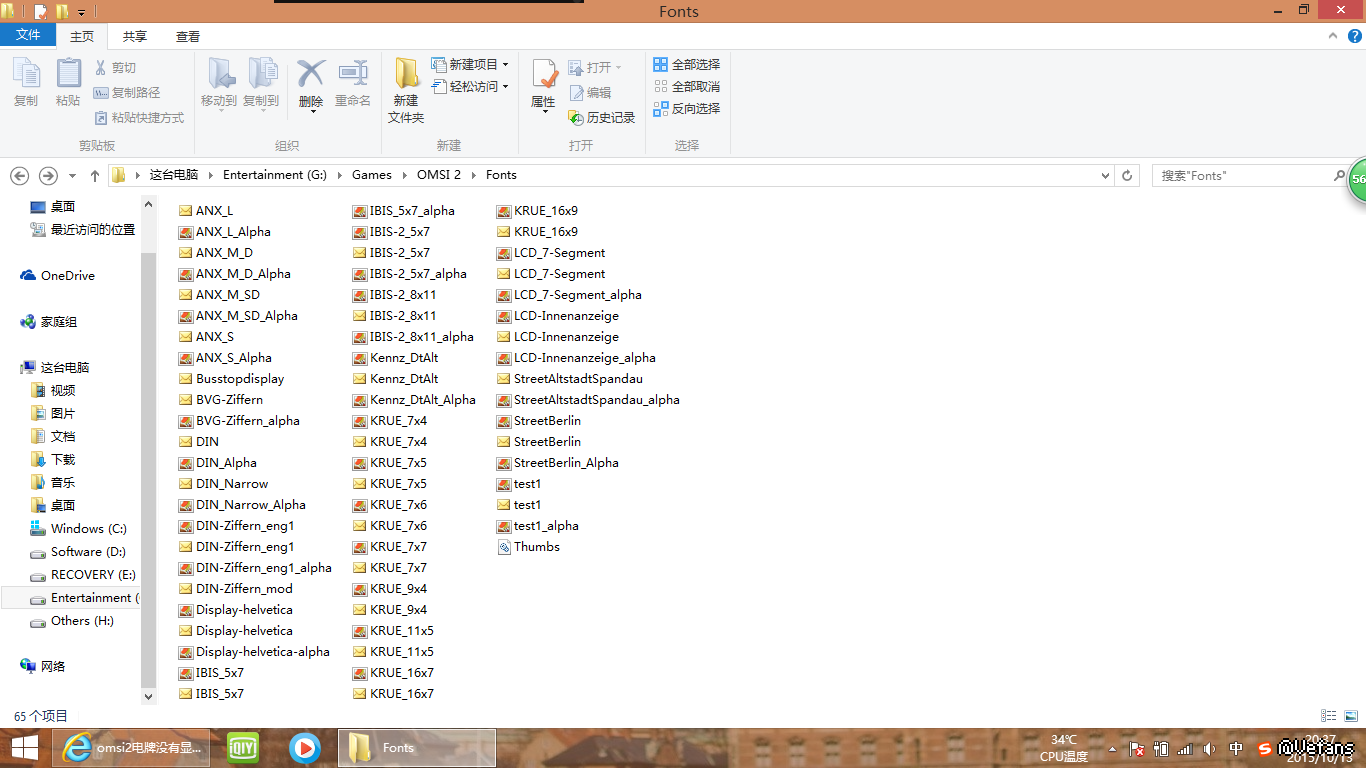Open the recent locations dropdown arrow
Screen dimensions: 1366x768
[x=72, y=176]
